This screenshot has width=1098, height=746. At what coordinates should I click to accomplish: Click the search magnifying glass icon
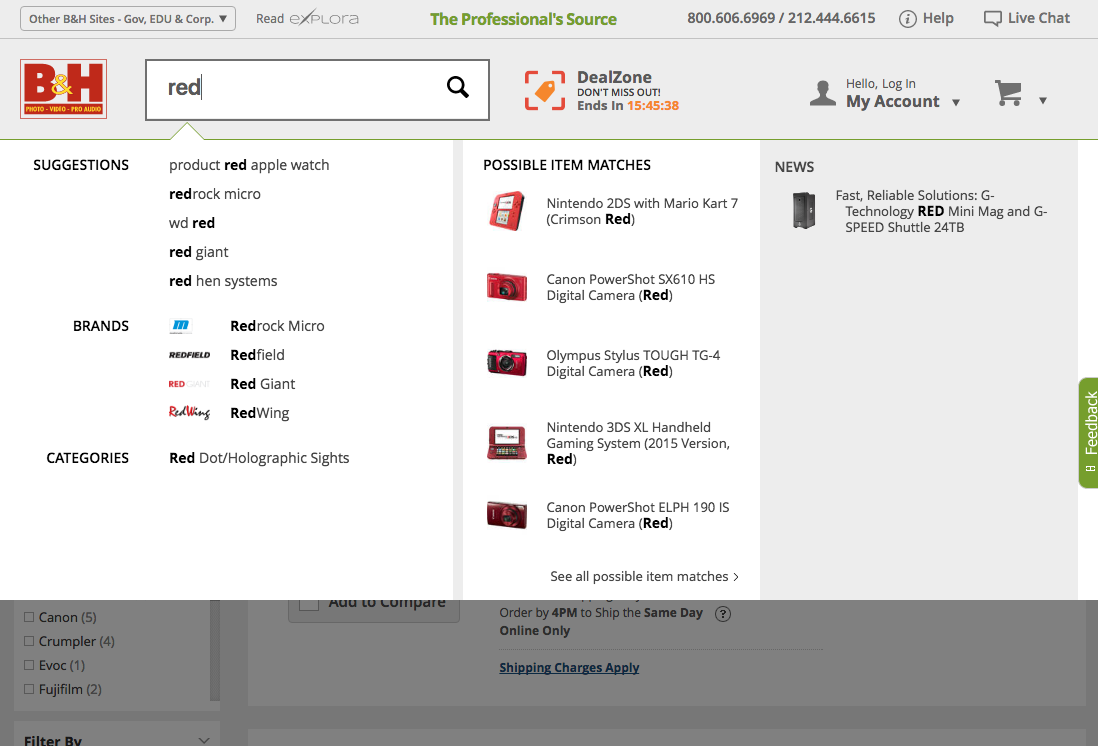coord(457,88)
